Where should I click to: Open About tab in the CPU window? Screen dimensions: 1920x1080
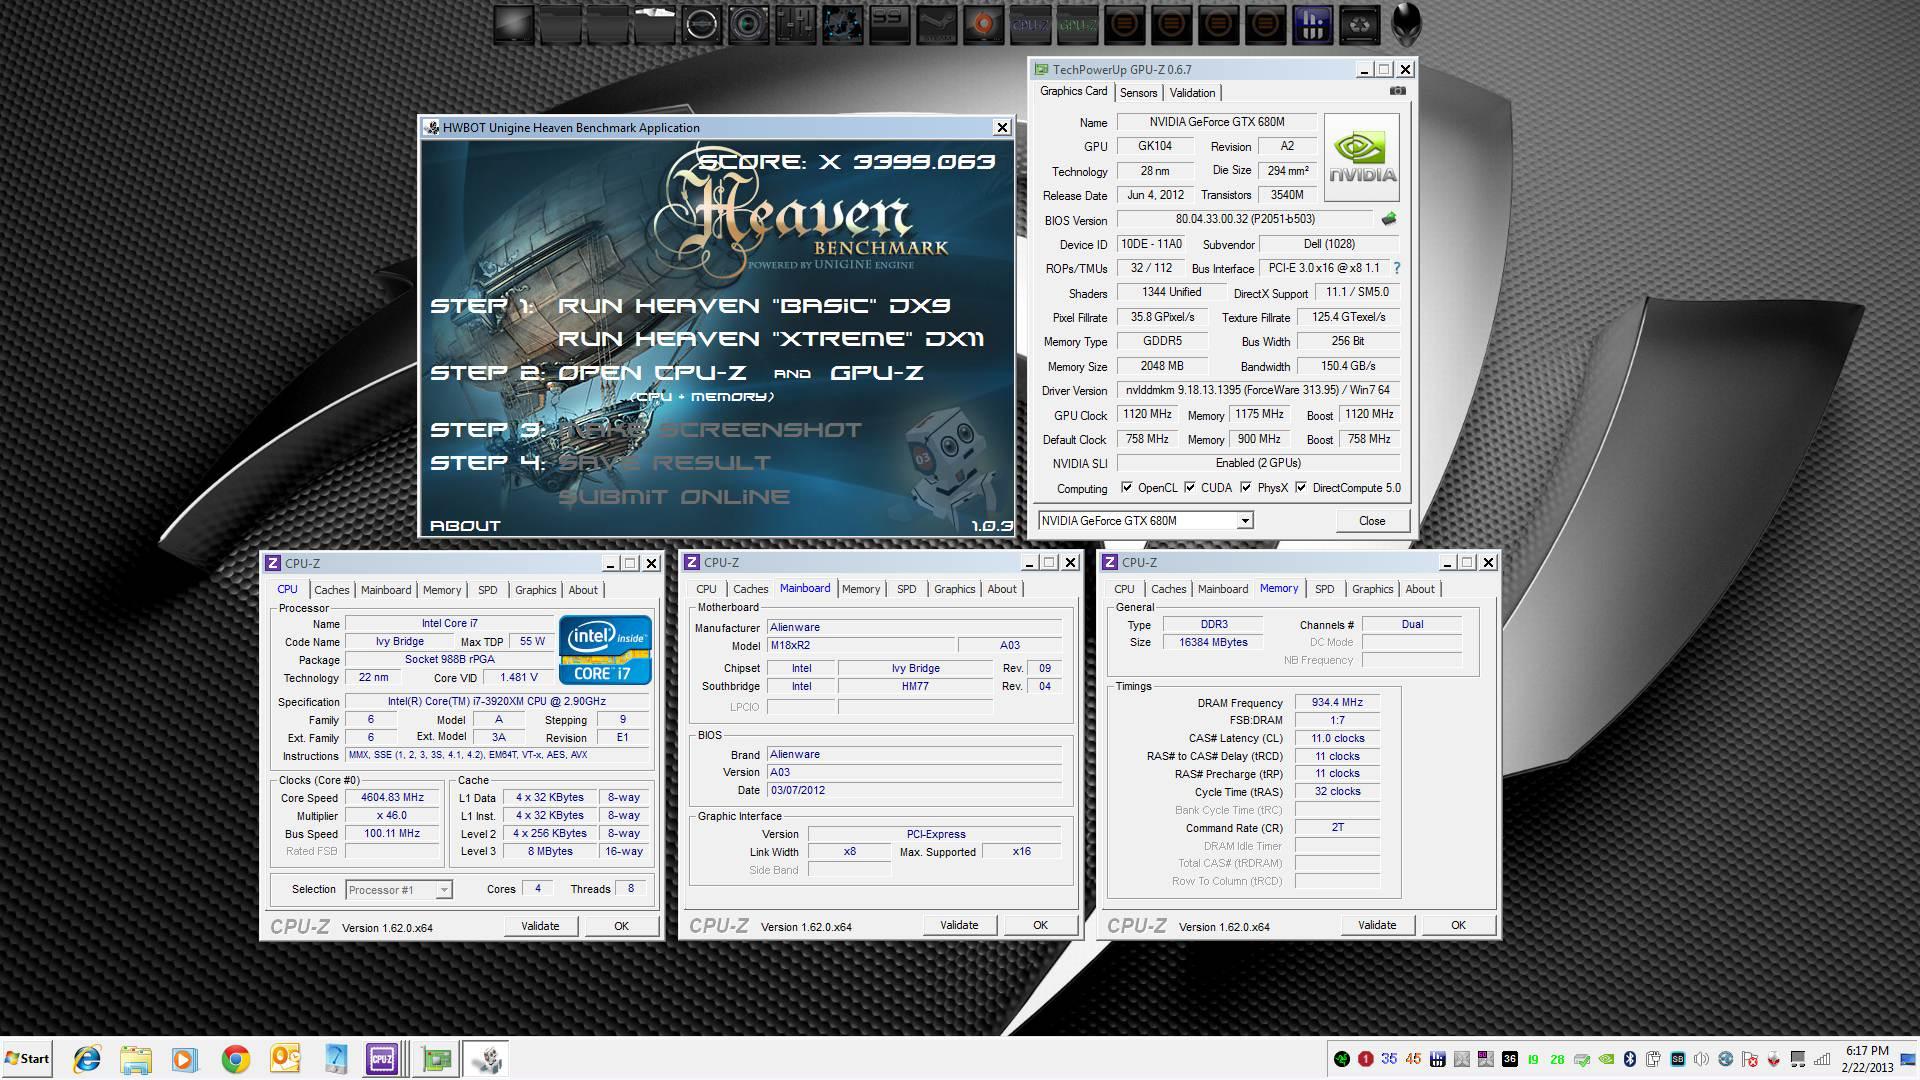pyautogui.click(x=583, y=590)
